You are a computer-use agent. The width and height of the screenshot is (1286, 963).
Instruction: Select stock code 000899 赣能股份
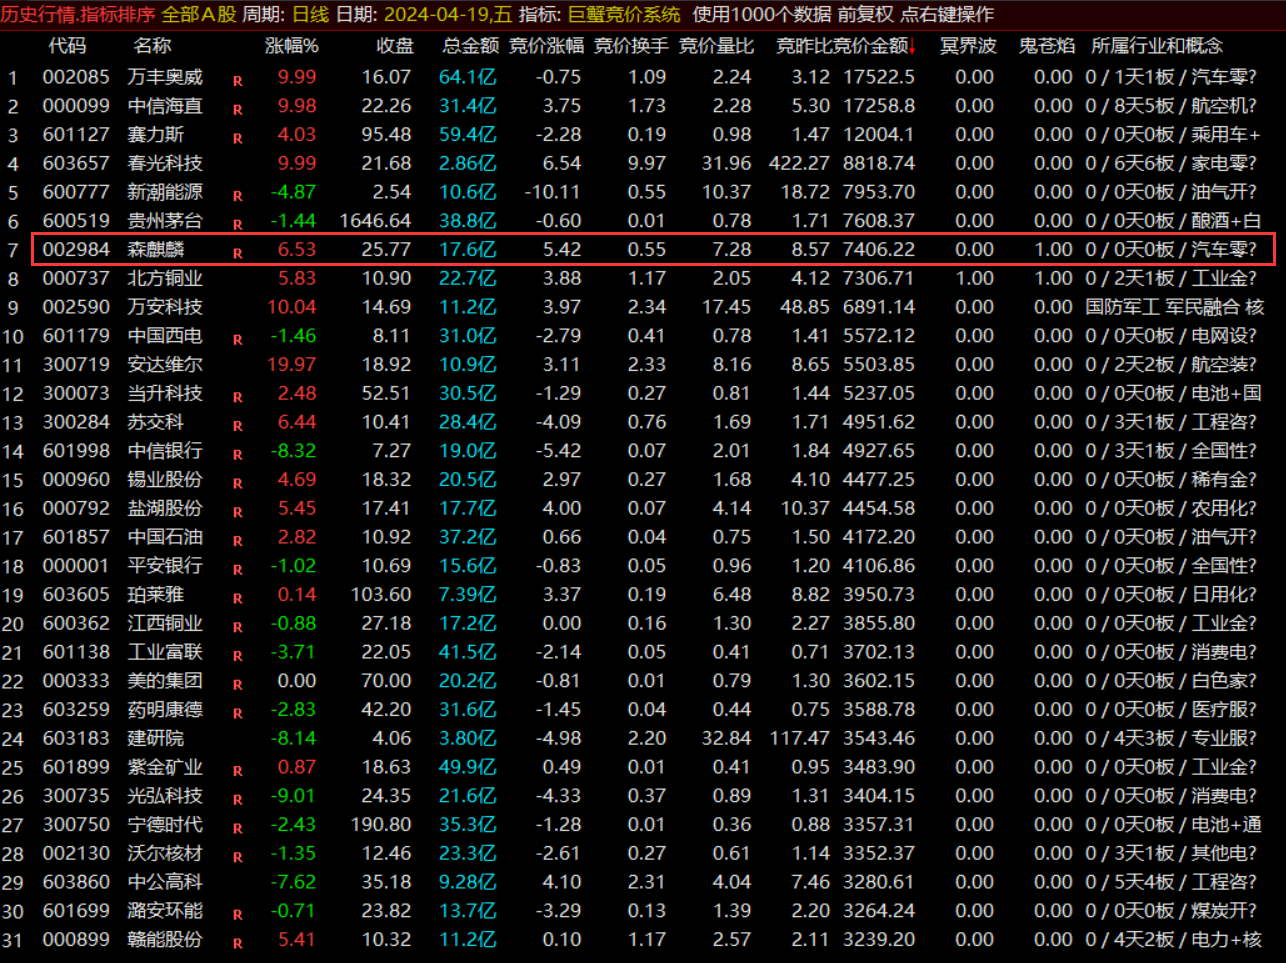click(x=76, y=940)
